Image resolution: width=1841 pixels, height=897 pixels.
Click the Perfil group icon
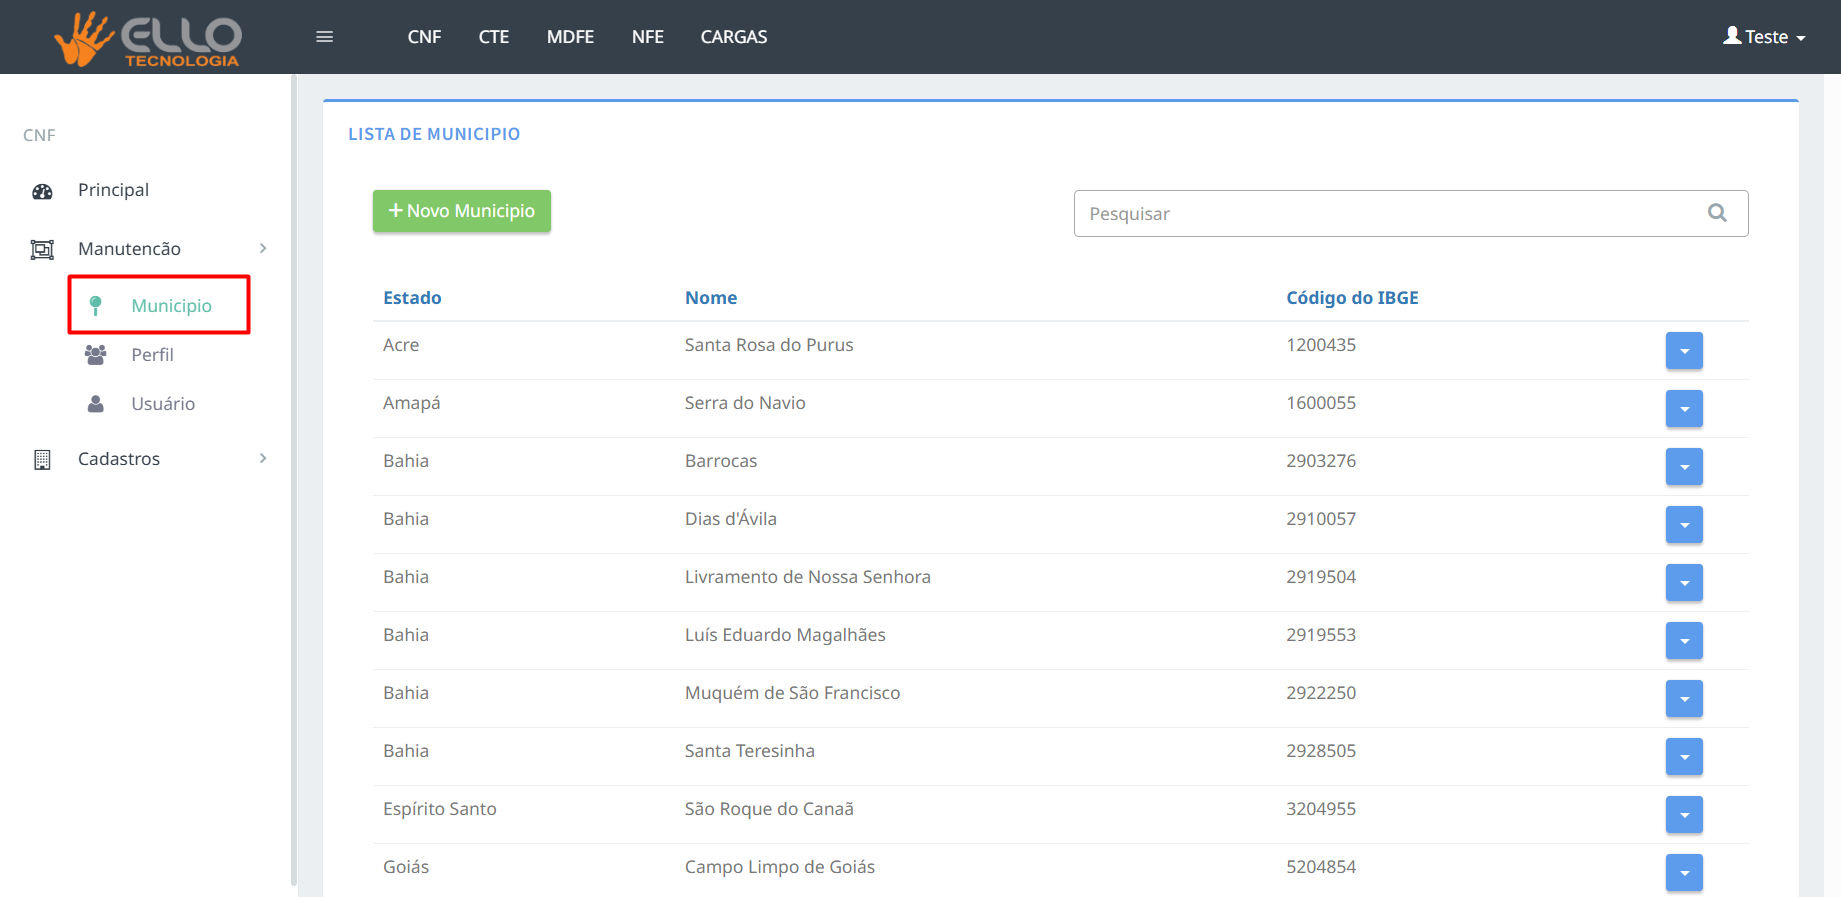(96, 355)
